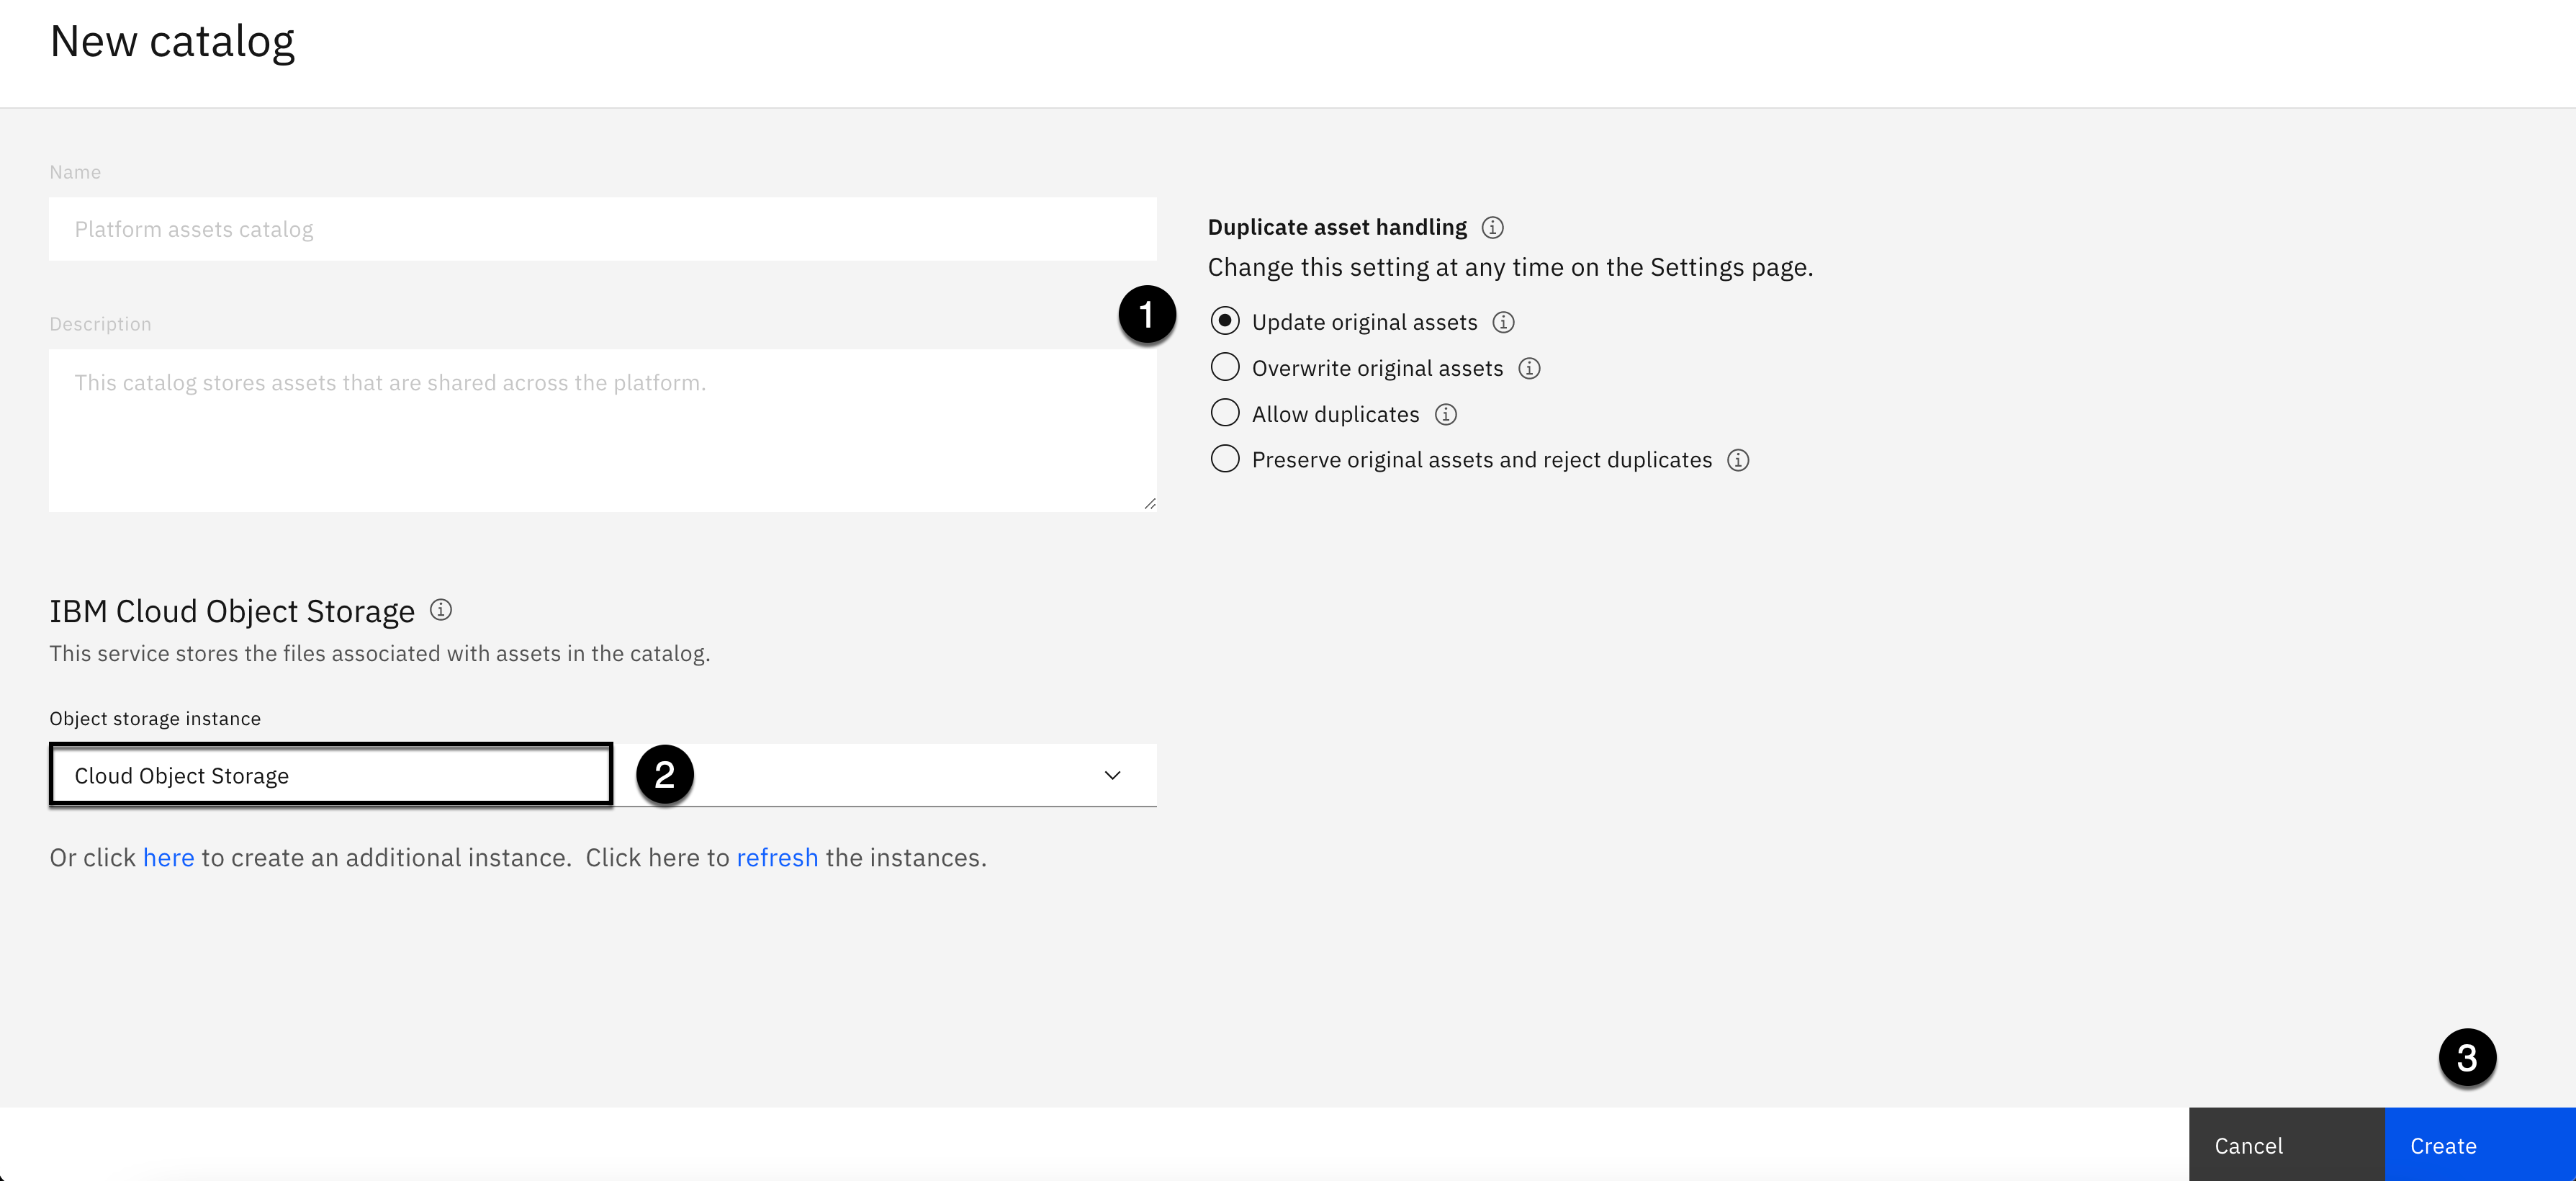Click the refresh instances link
The image size is (2576, 1181).
pyautogui.click(x=777, y=858)
